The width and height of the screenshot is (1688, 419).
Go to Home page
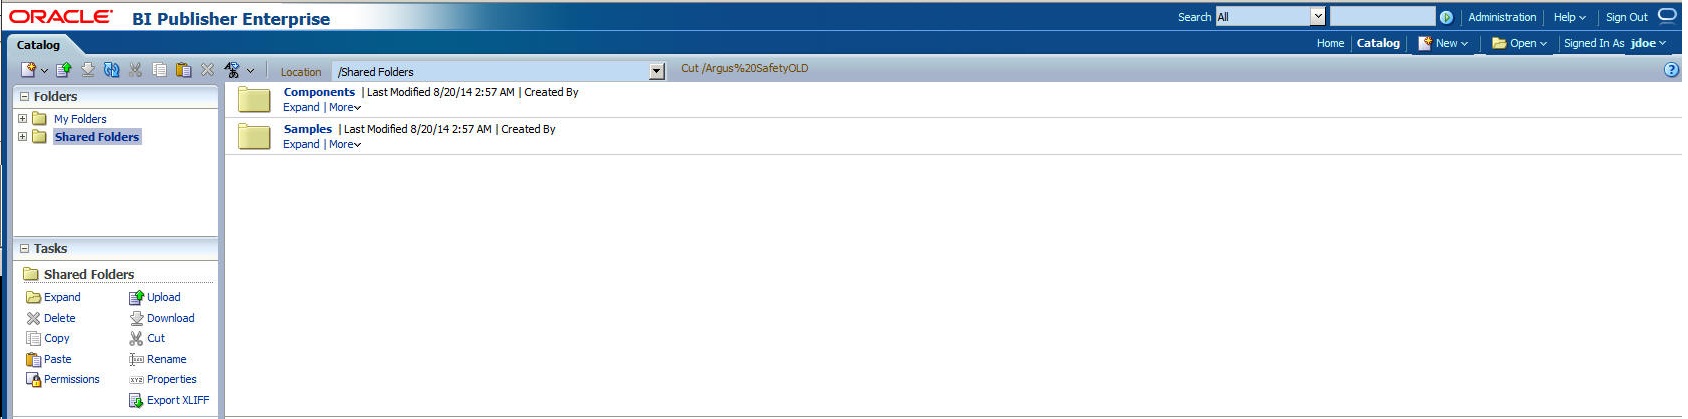(1330, 43)
